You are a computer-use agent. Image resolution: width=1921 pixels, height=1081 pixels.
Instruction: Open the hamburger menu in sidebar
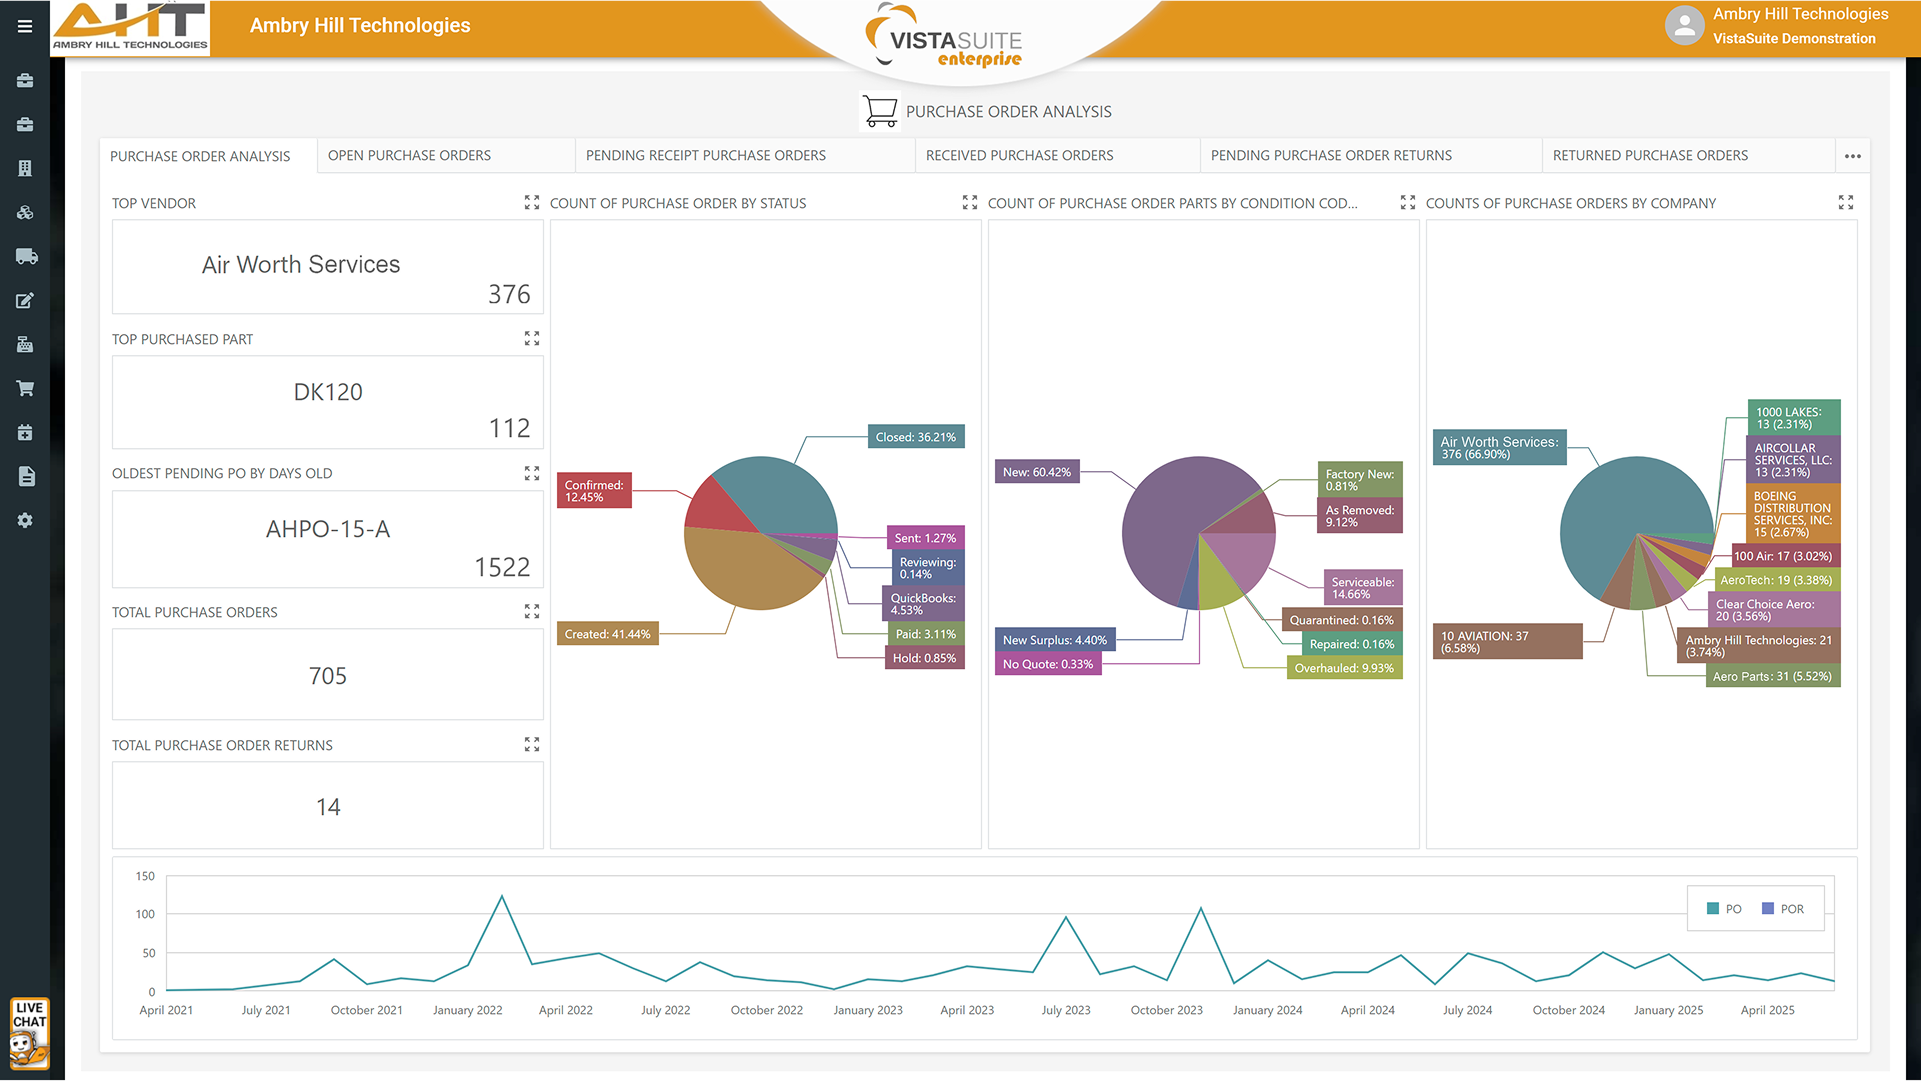(25, 26)
